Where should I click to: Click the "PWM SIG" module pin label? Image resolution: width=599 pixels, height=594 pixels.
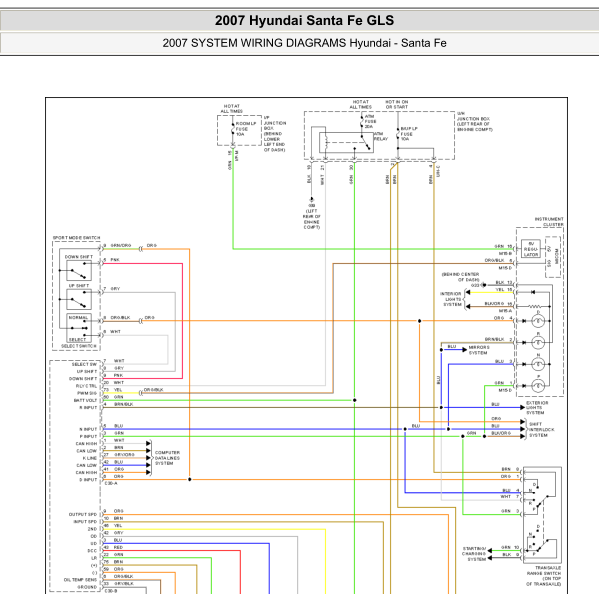(x=87, y=393)
